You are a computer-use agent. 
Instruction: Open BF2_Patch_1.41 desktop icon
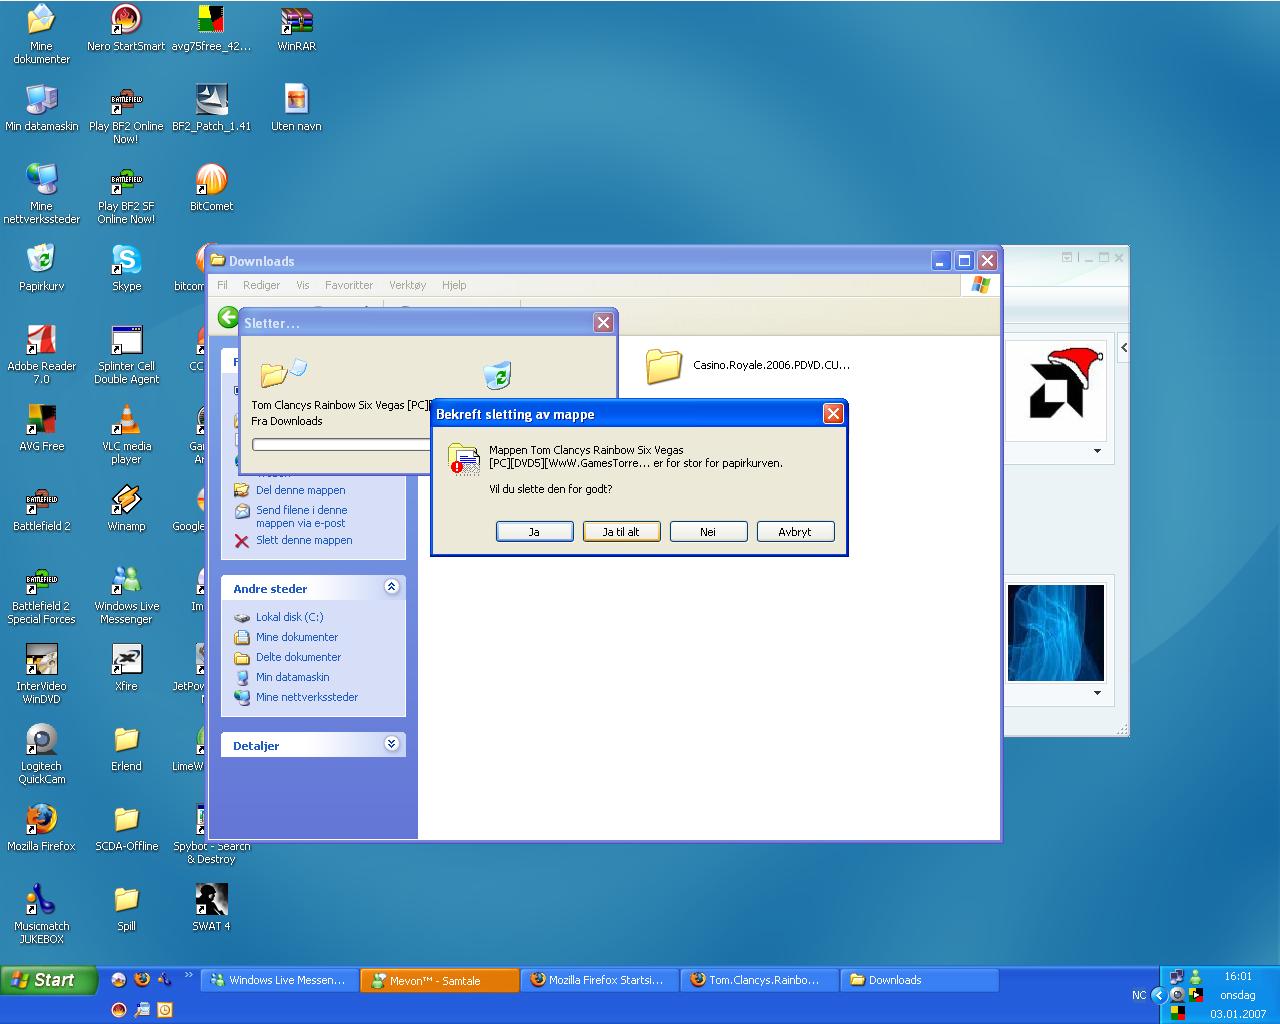click(x=211, y=108)
